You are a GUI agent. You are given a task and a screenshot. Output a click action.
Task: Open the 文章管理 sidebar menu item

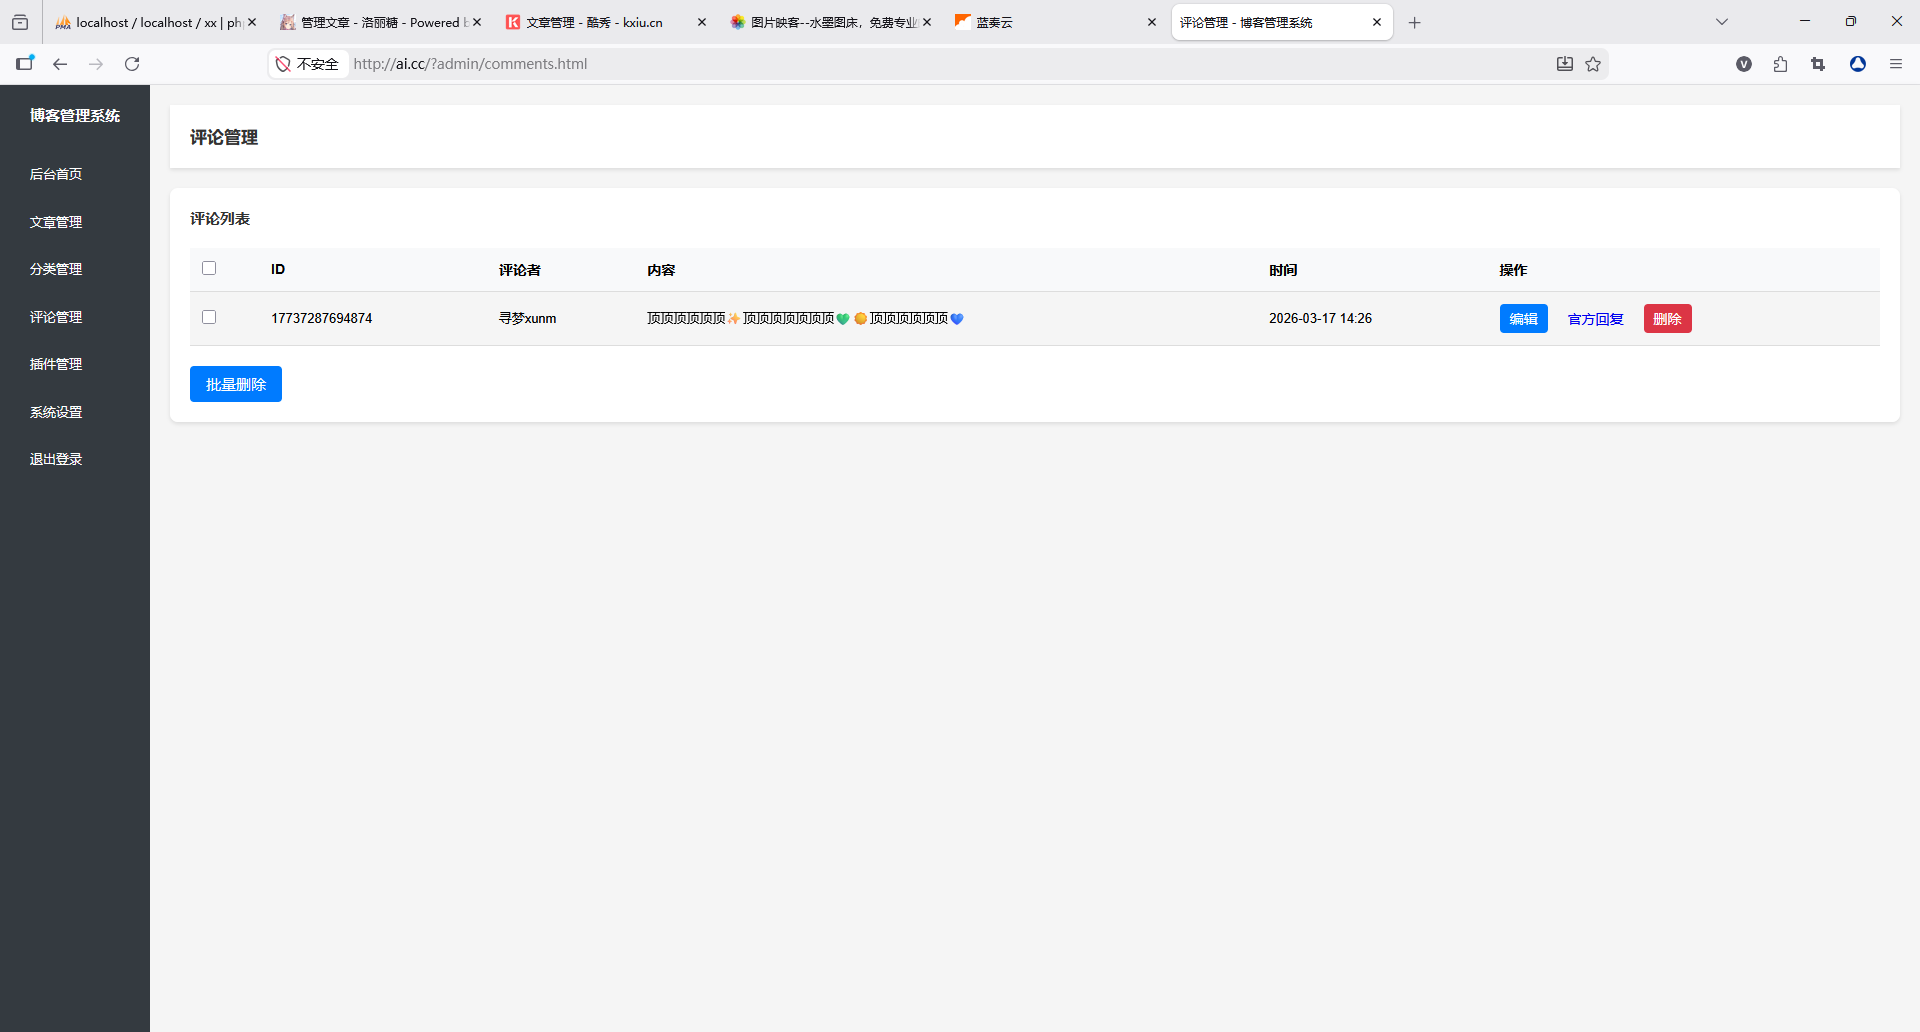(56, 222)
